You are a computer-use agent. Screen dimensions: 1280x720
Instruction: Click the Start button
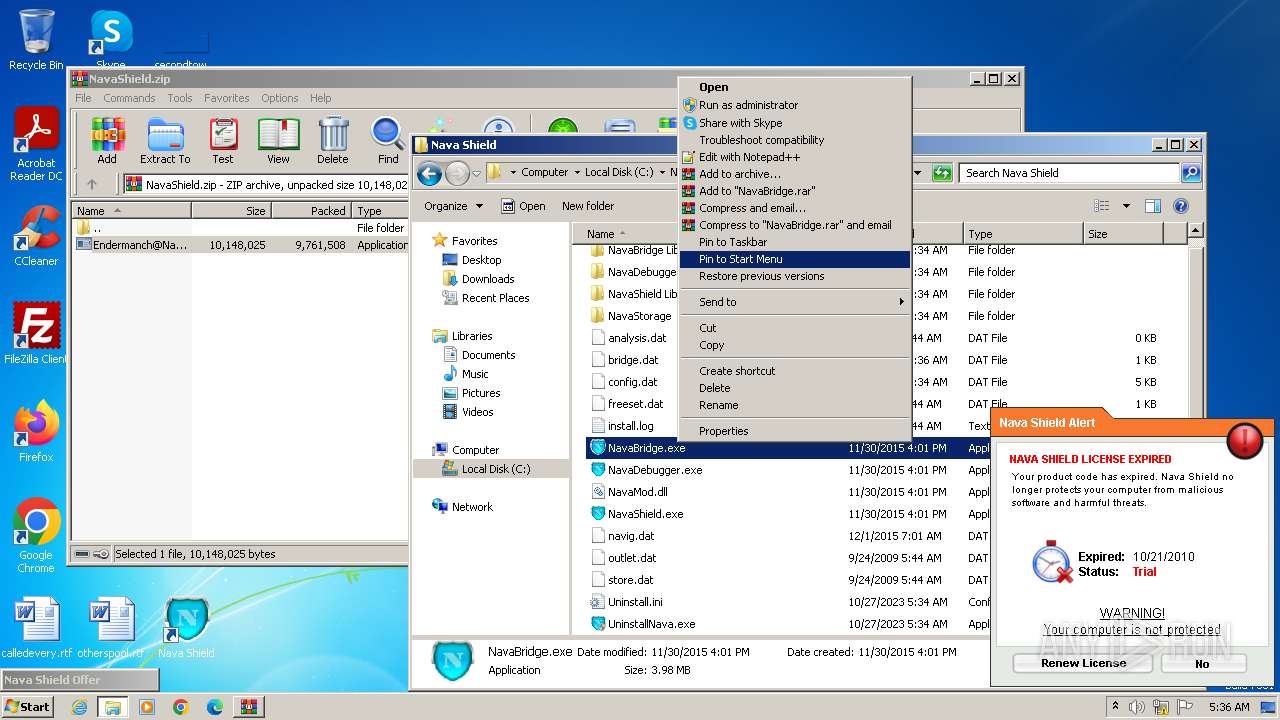point(27,707)
